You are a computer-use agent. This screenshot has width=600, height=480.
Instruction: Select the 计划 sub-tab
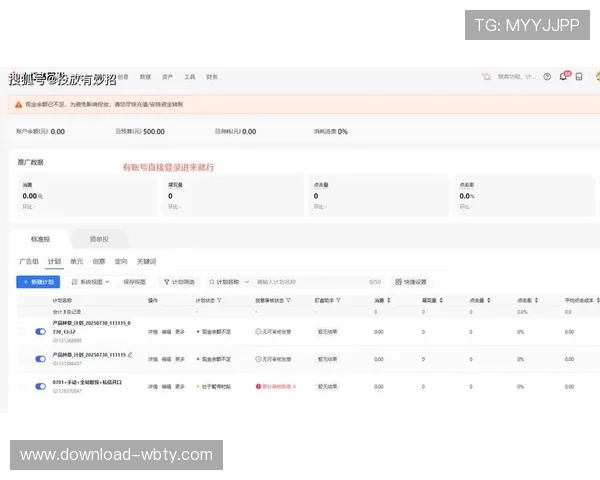pyautogui.click(x=54, y=261)
